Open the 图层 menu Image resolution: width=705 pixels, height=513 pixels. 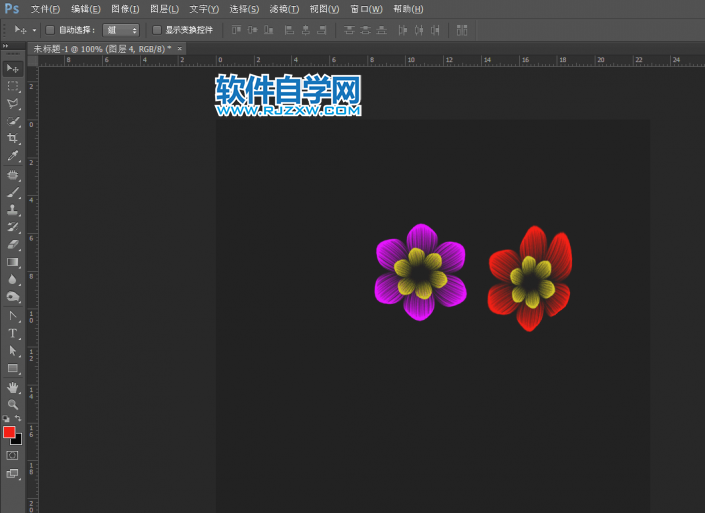point(164,9)
